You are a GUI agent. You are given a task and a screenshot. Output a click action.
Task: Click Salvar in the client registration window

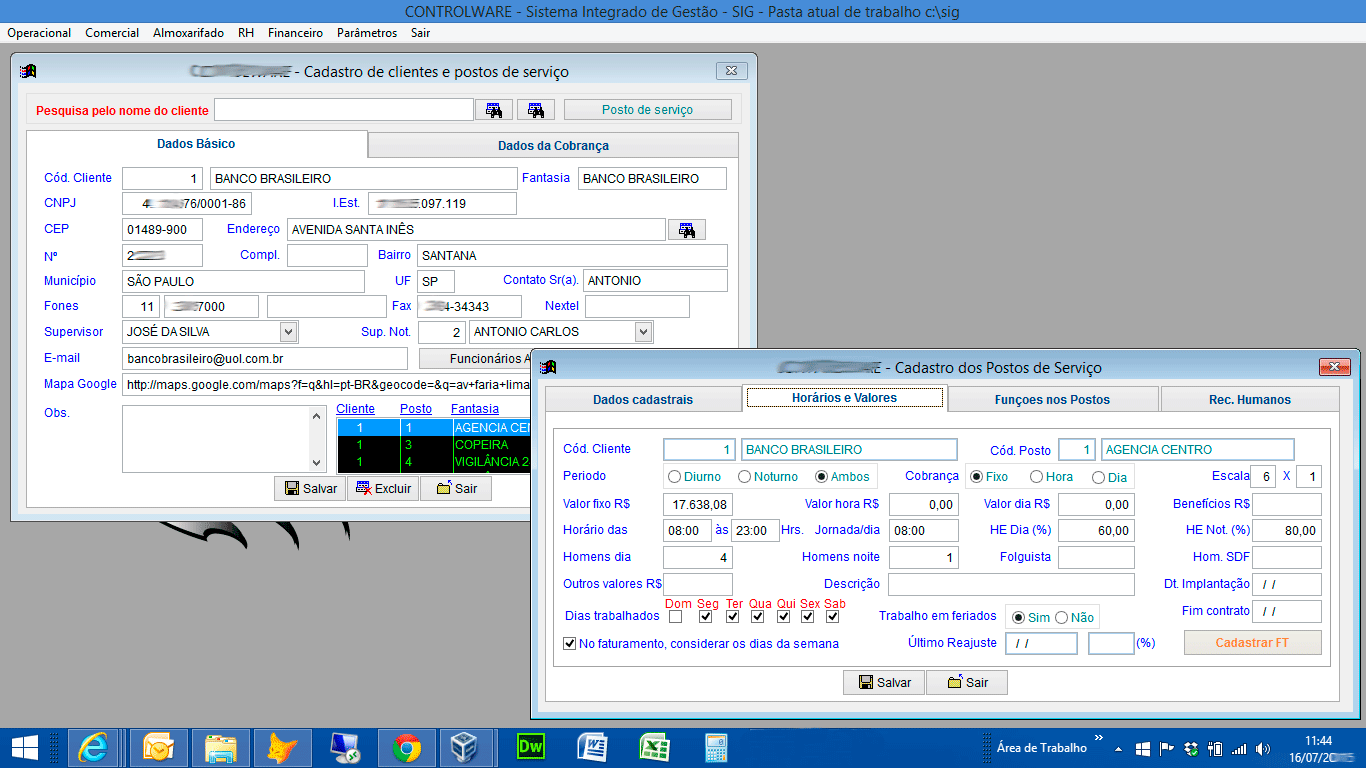[x=310, y=488]
